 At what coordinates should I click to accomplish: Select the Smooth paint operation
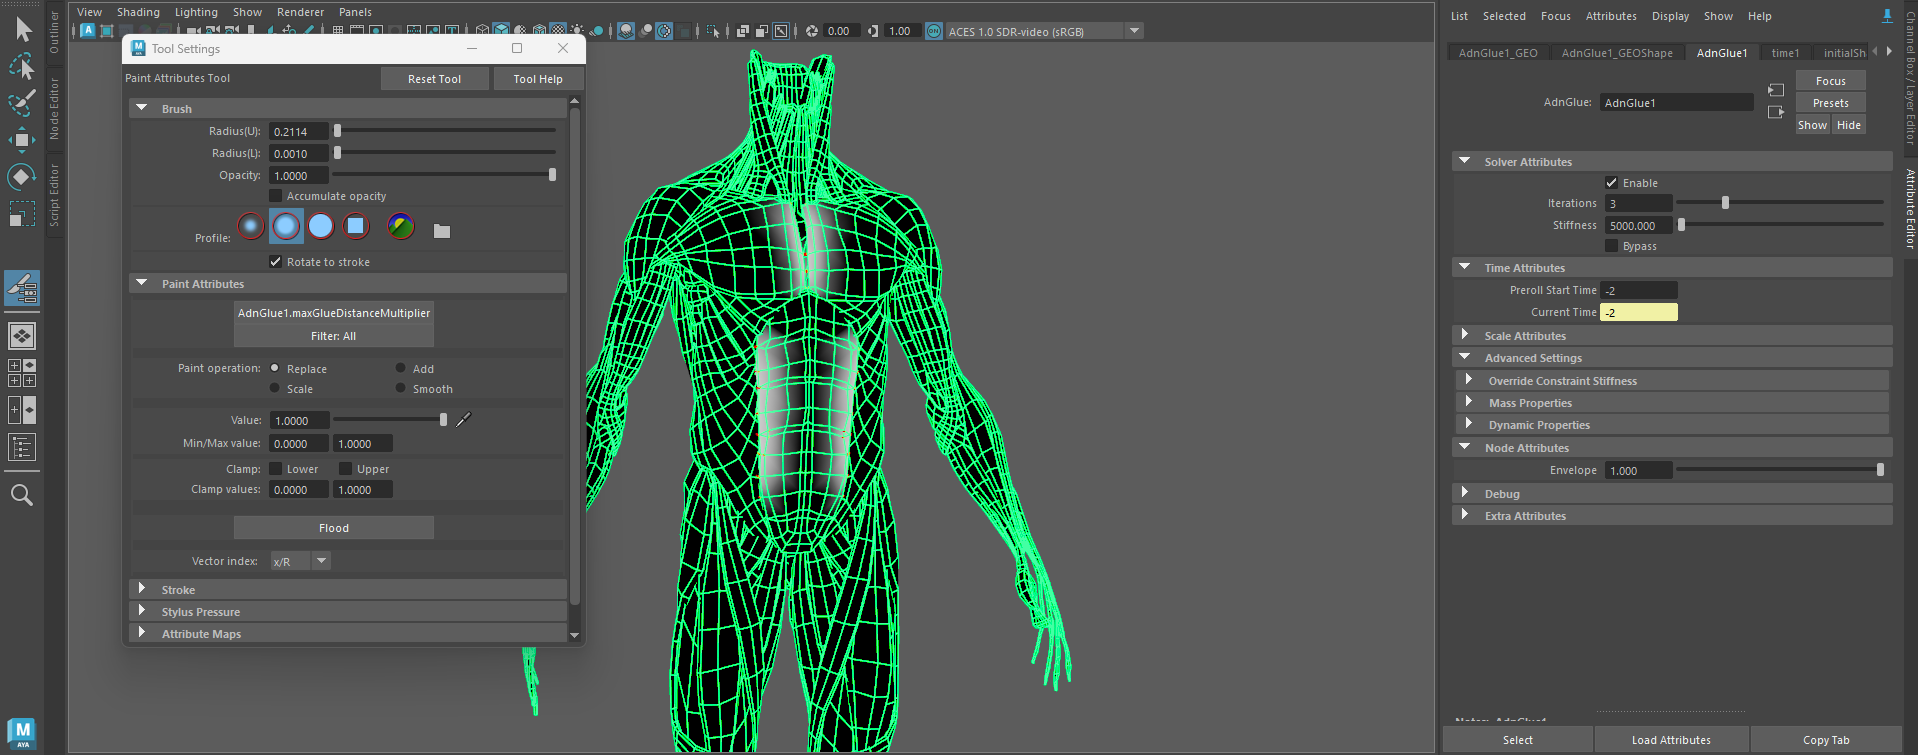401,389
